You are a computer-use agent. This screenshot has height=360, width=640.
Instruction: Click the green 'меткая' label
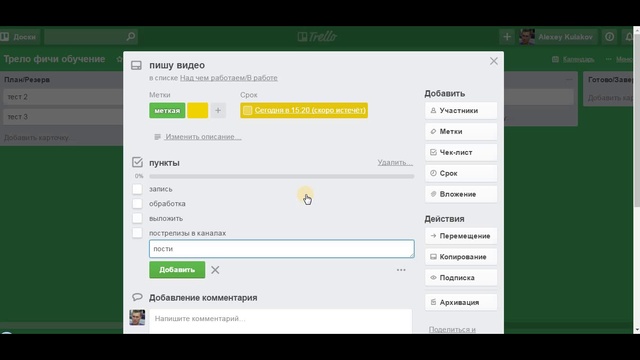pyautogui.click(x=167, y=111)
